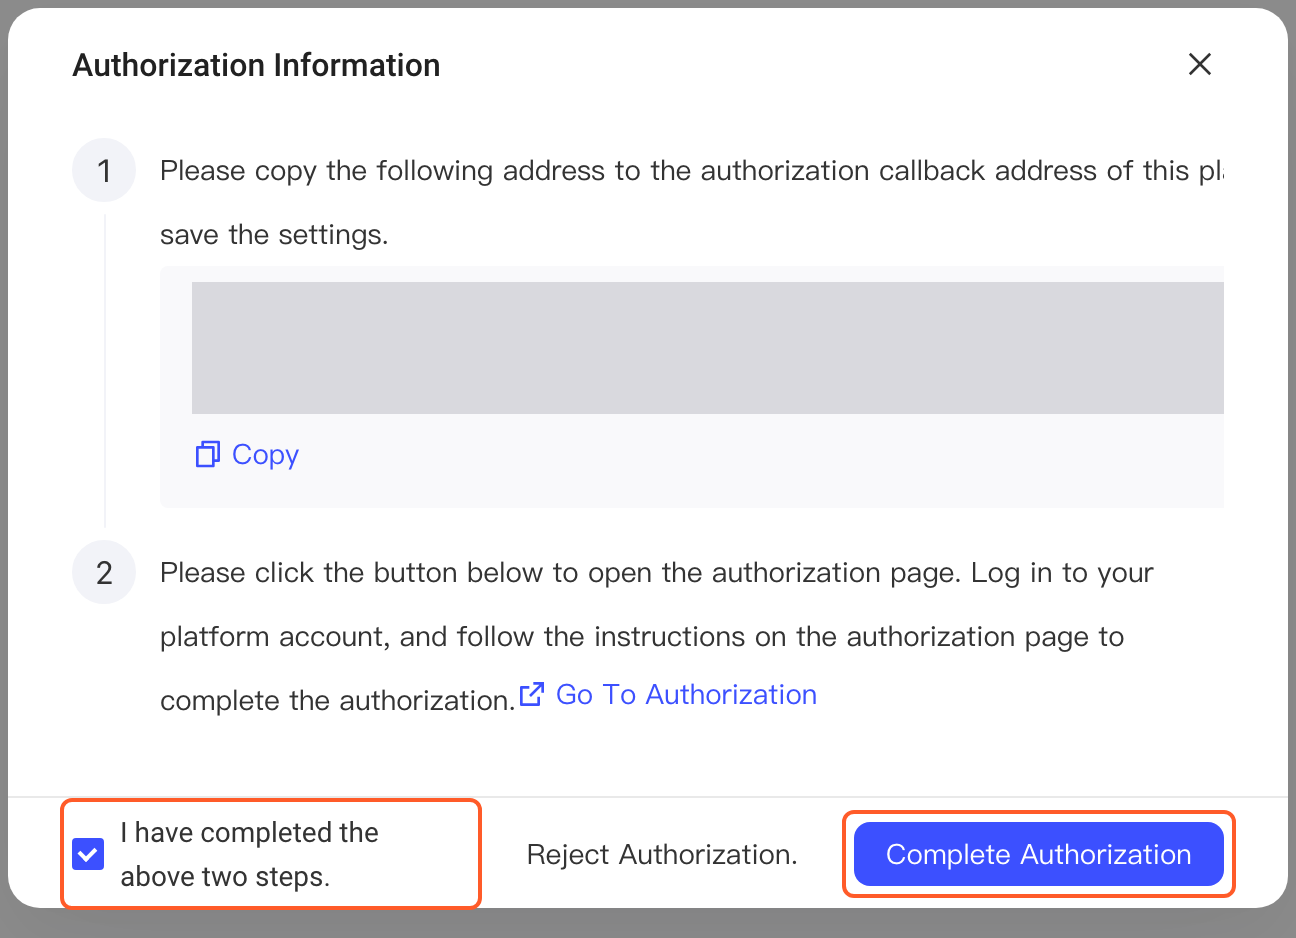
Task: Open the Go To Authorization link
Action: coord(686,694)
